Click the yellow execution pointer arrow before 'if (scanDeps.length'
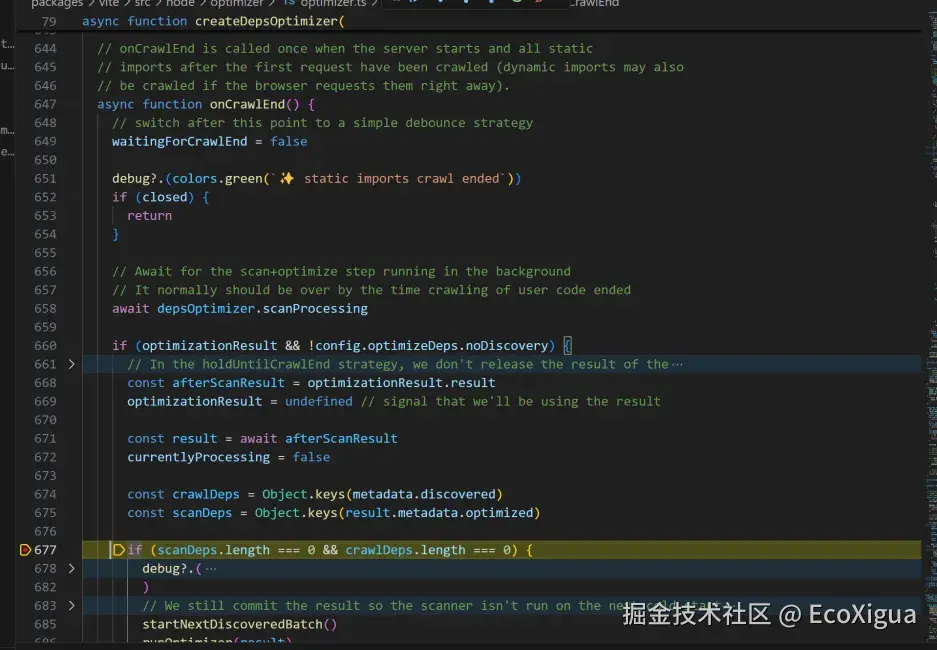The height and width of the screenshot is (650, 937). click(118, 550)
